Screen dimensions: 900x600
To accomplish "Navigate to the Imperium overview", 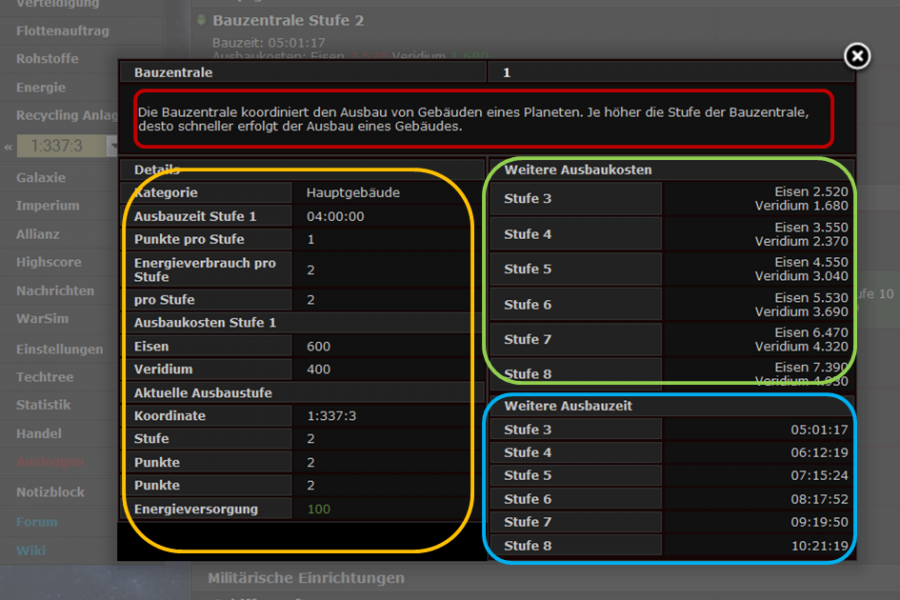I will (x=47, y=205).
